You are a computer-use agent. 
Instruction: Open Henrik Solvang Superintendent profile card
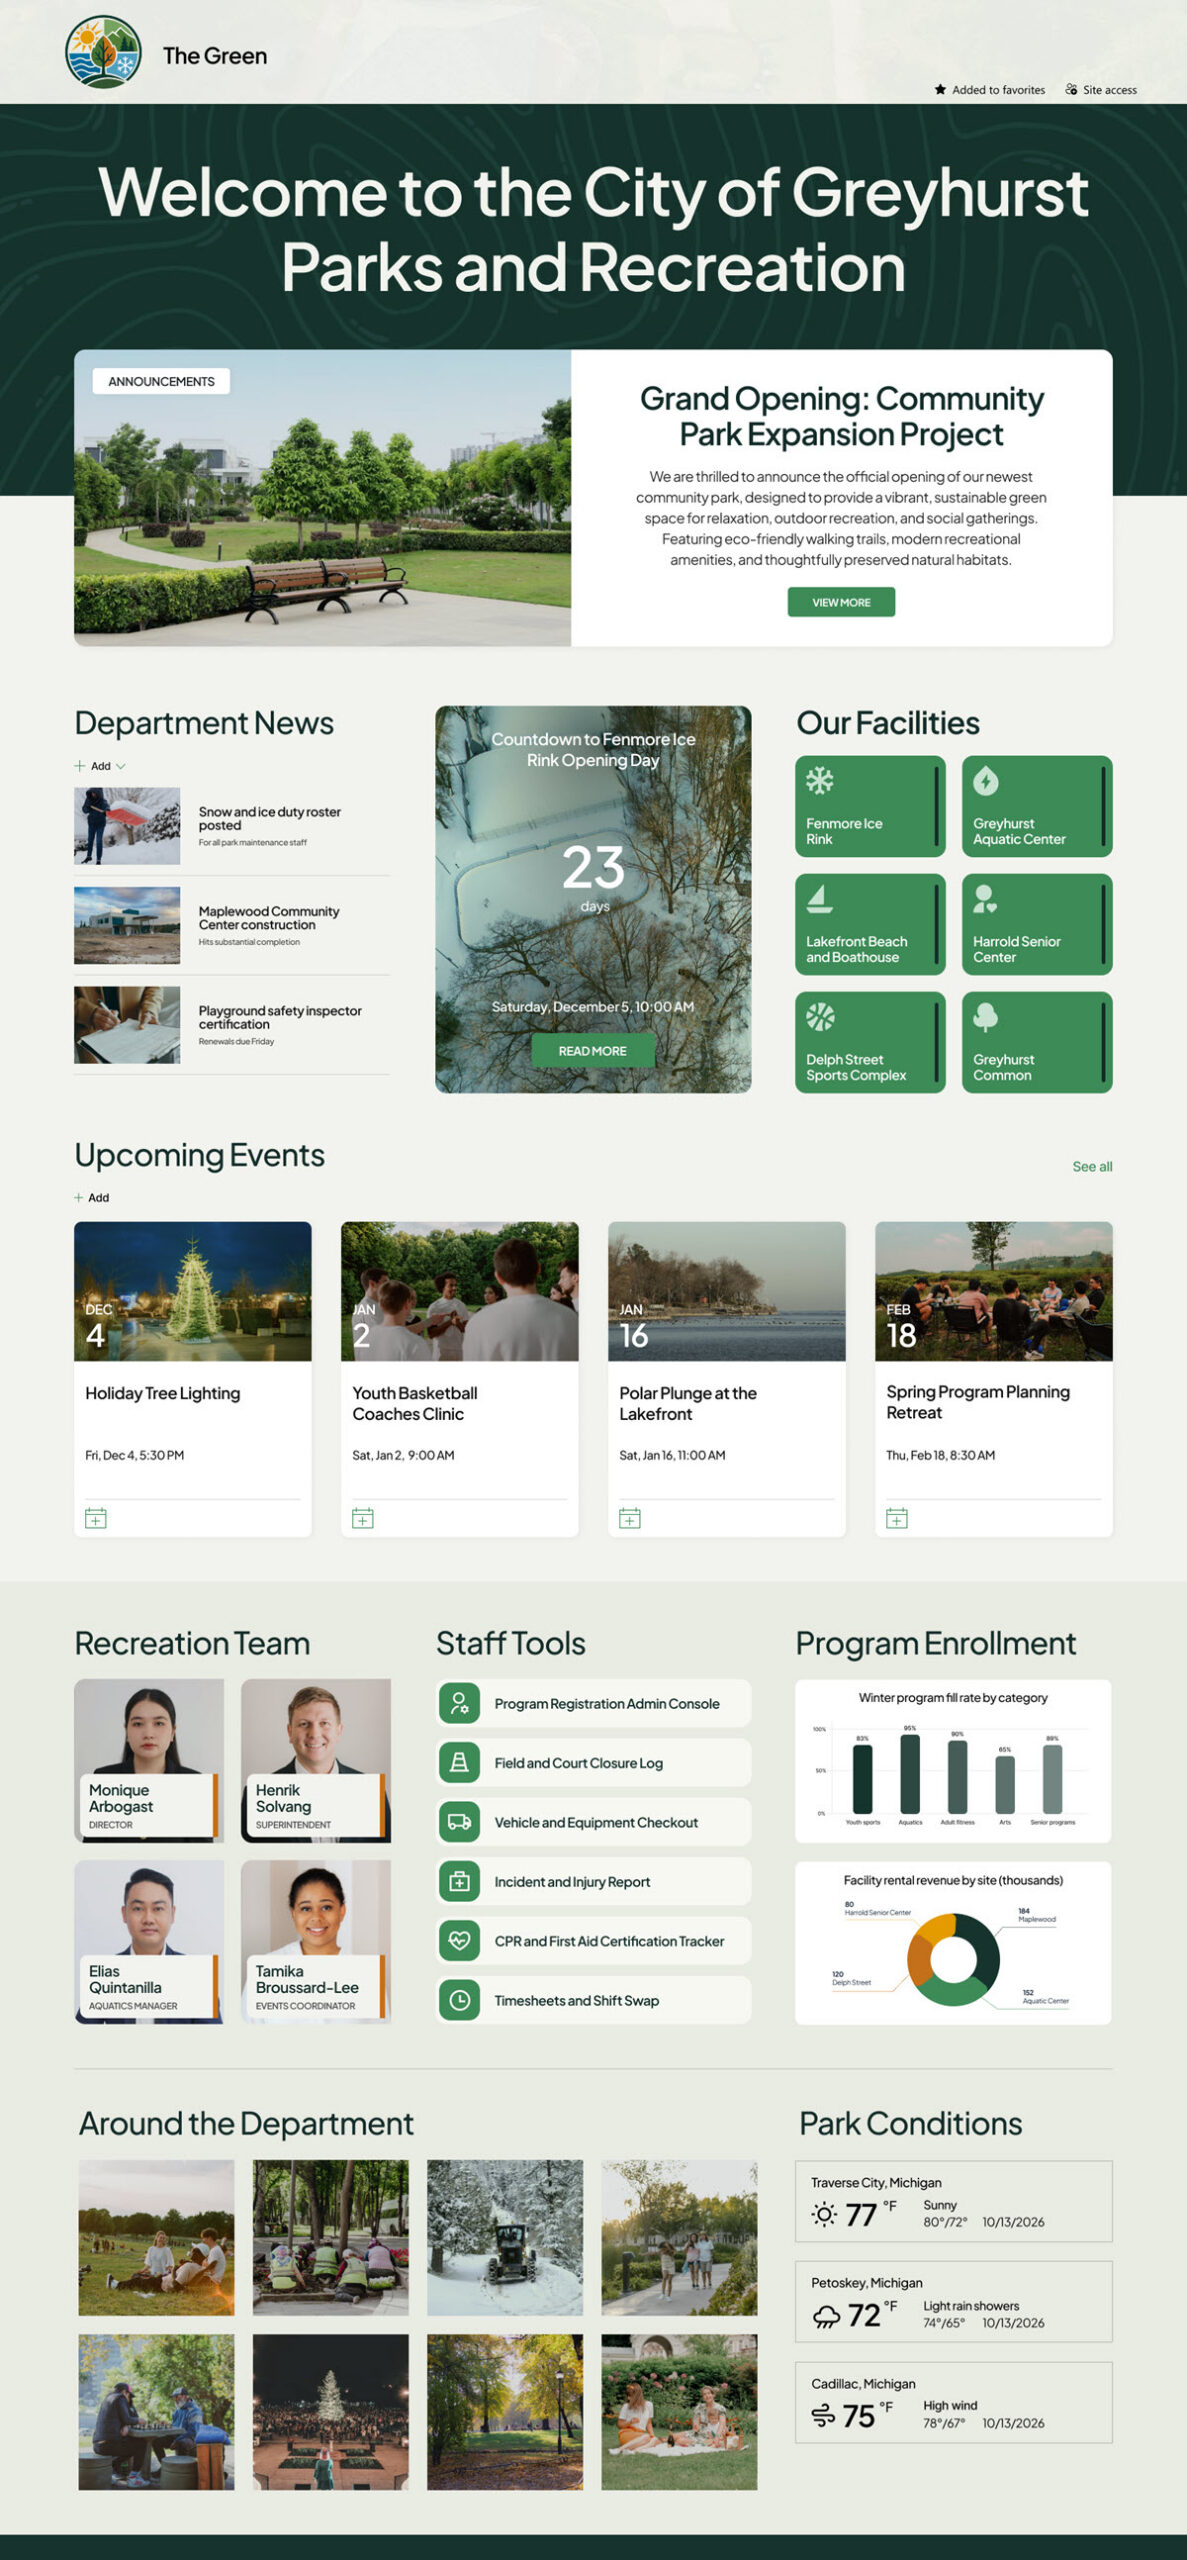[x=316, y=1760]
